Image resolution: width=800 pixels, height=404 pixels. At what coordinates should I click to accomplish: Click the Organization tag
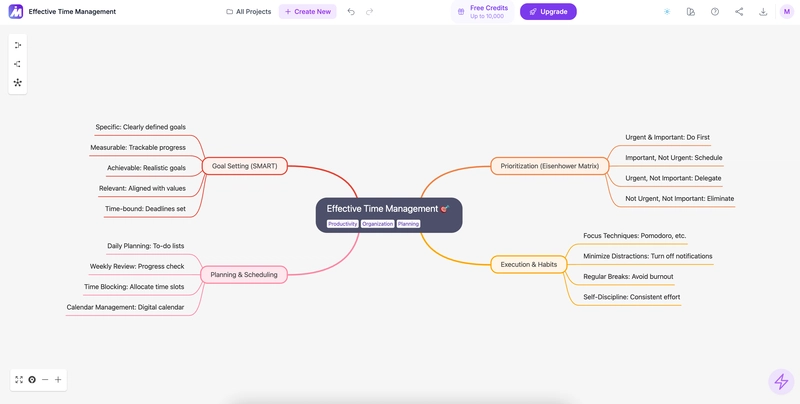(378, 224)
